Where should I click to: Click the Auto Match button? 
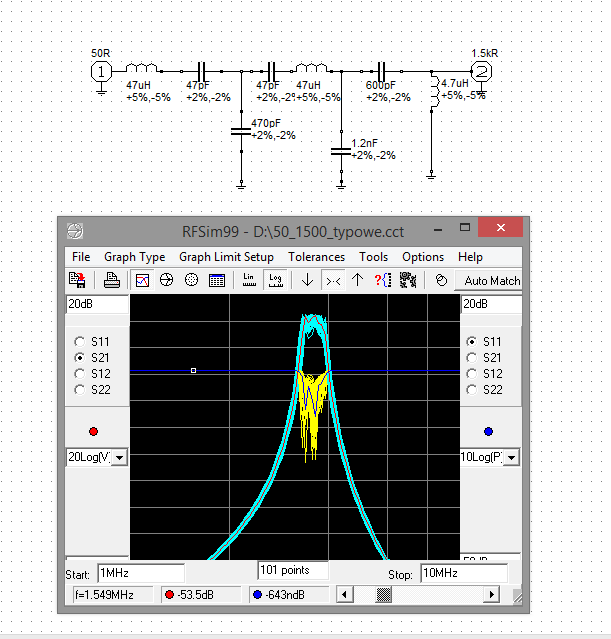(492, 281)
